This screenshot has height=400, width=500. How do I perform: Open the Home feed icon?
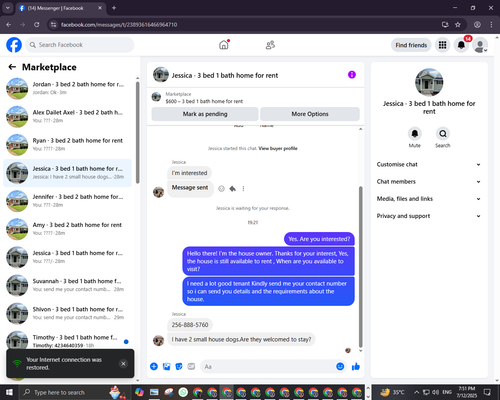[x=224, y=45]
